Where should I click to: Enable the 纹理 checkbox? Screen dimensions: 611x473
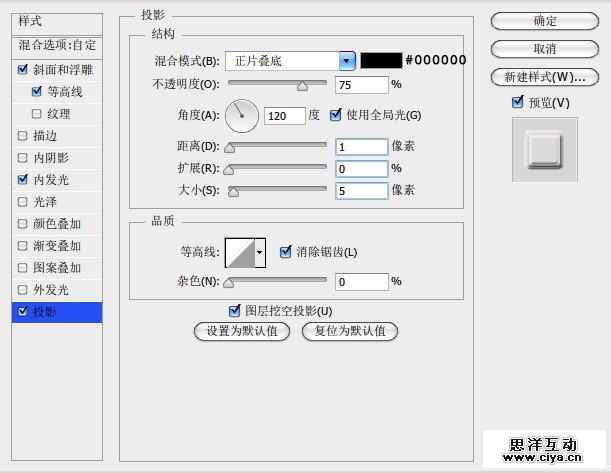click(x=36, y=114)
